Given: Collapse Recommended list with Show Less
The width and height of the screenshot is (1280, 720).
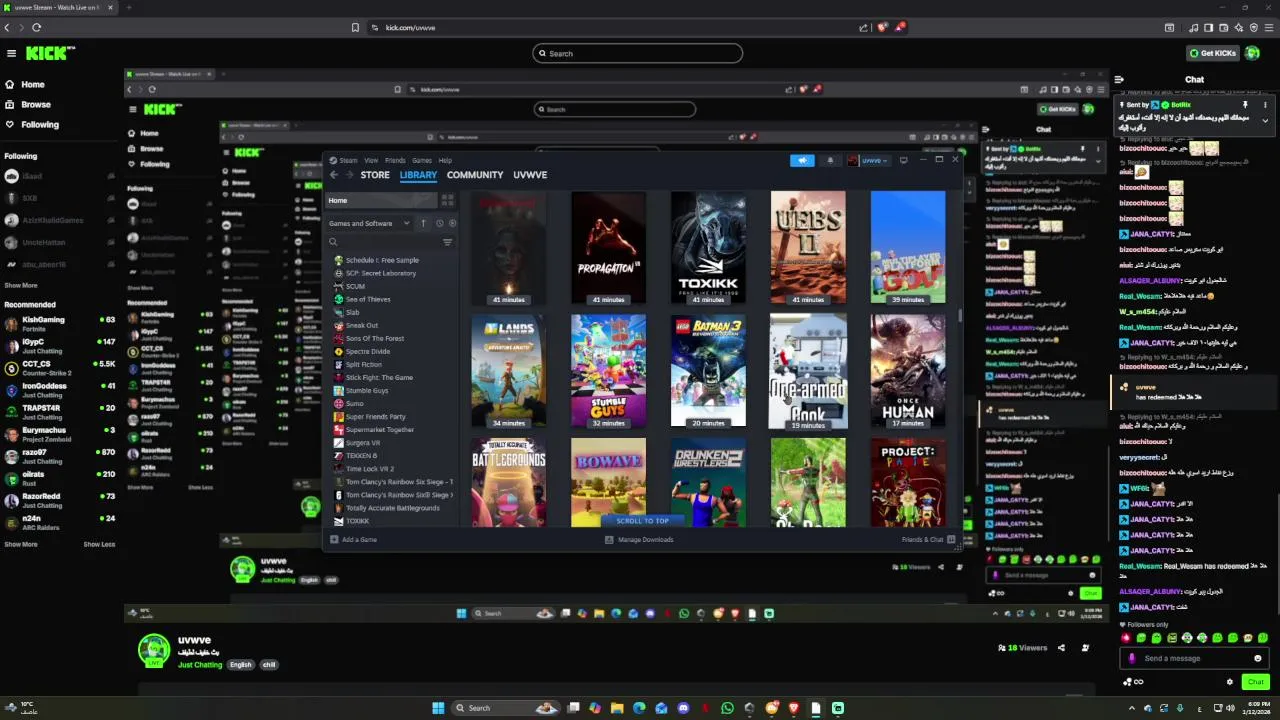Looking at the screenshot, I should click(x=99, y=544).
